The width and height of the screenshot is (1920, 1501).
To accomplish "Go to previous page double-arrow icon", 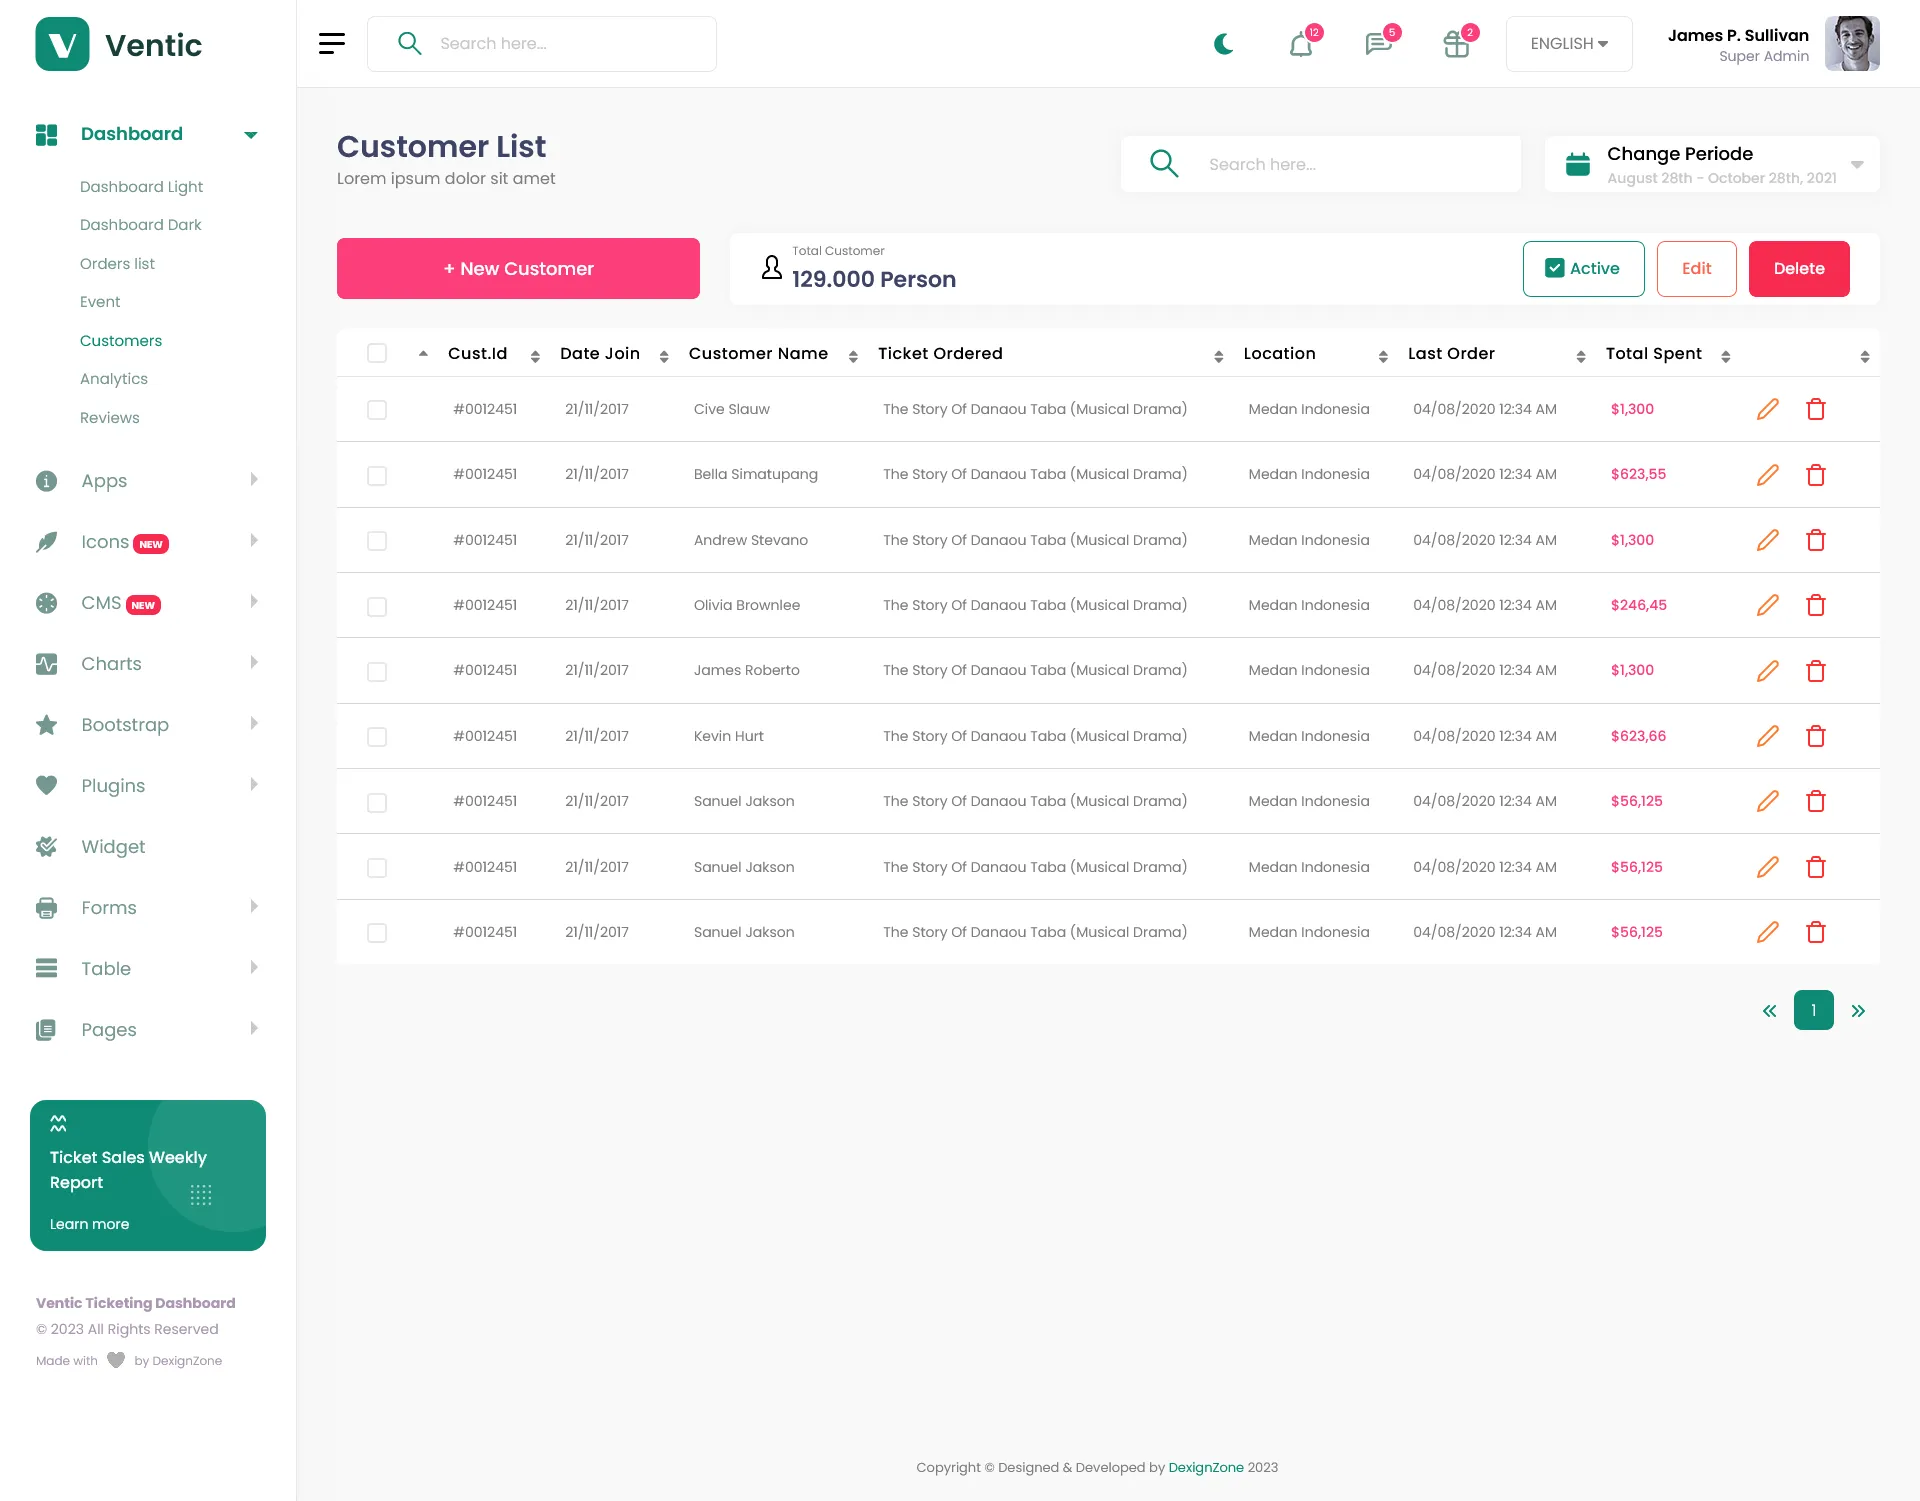I will coord(1769,1011).
